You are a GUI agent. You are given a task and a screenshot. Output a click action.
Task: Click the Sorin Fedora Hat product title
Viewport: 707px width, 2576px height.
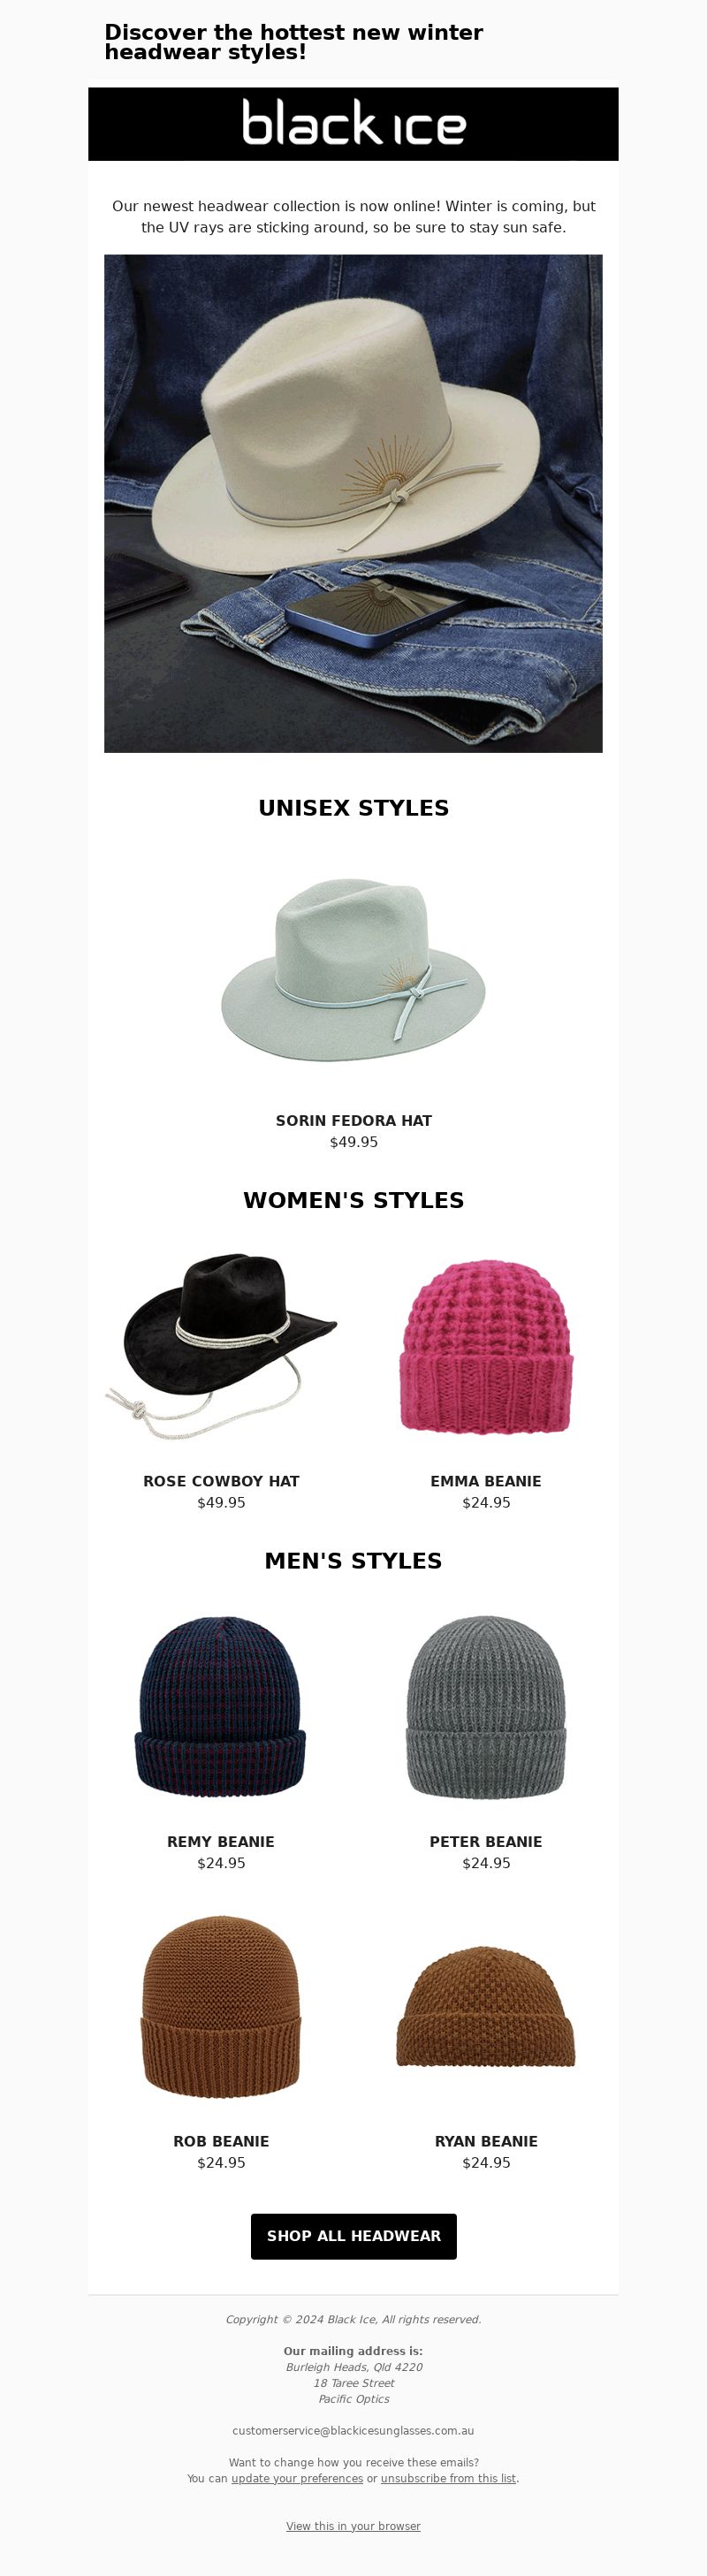pyautogui.click(x=353, y=1120)
